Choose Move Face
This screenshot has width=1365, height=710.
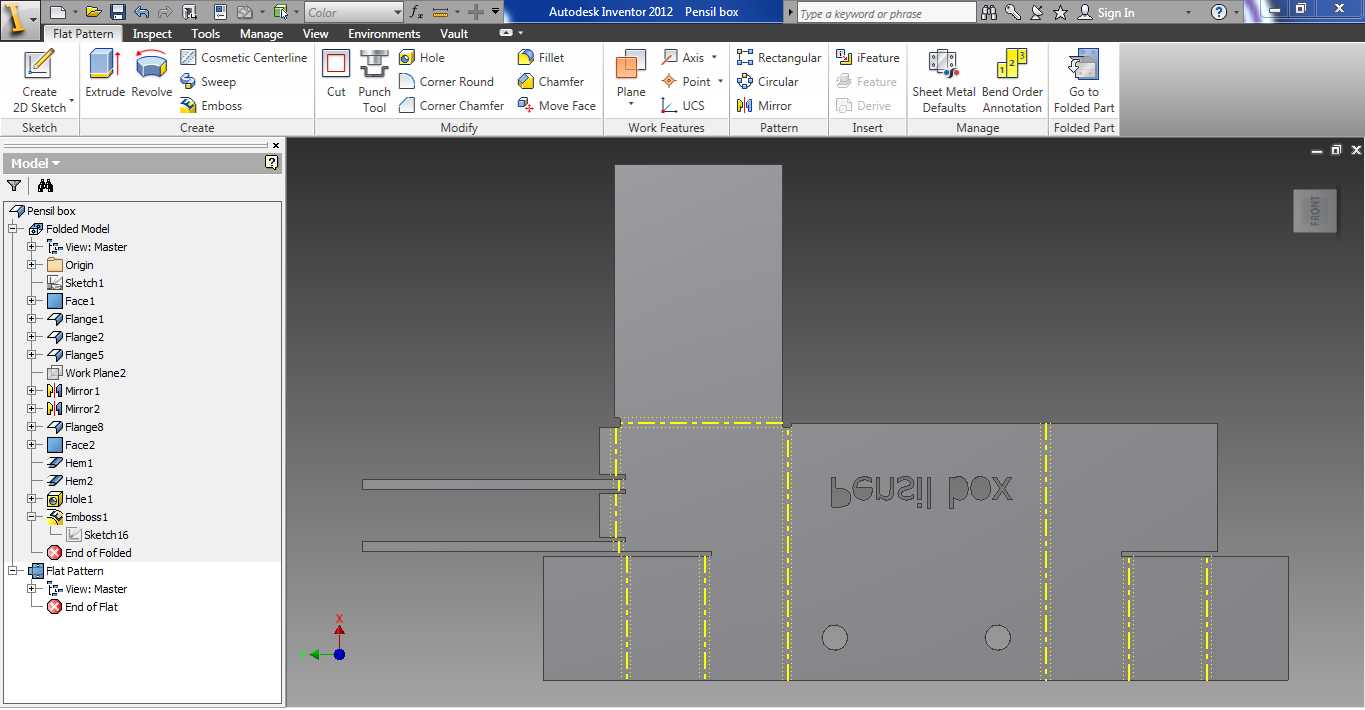tap(556, 105)
